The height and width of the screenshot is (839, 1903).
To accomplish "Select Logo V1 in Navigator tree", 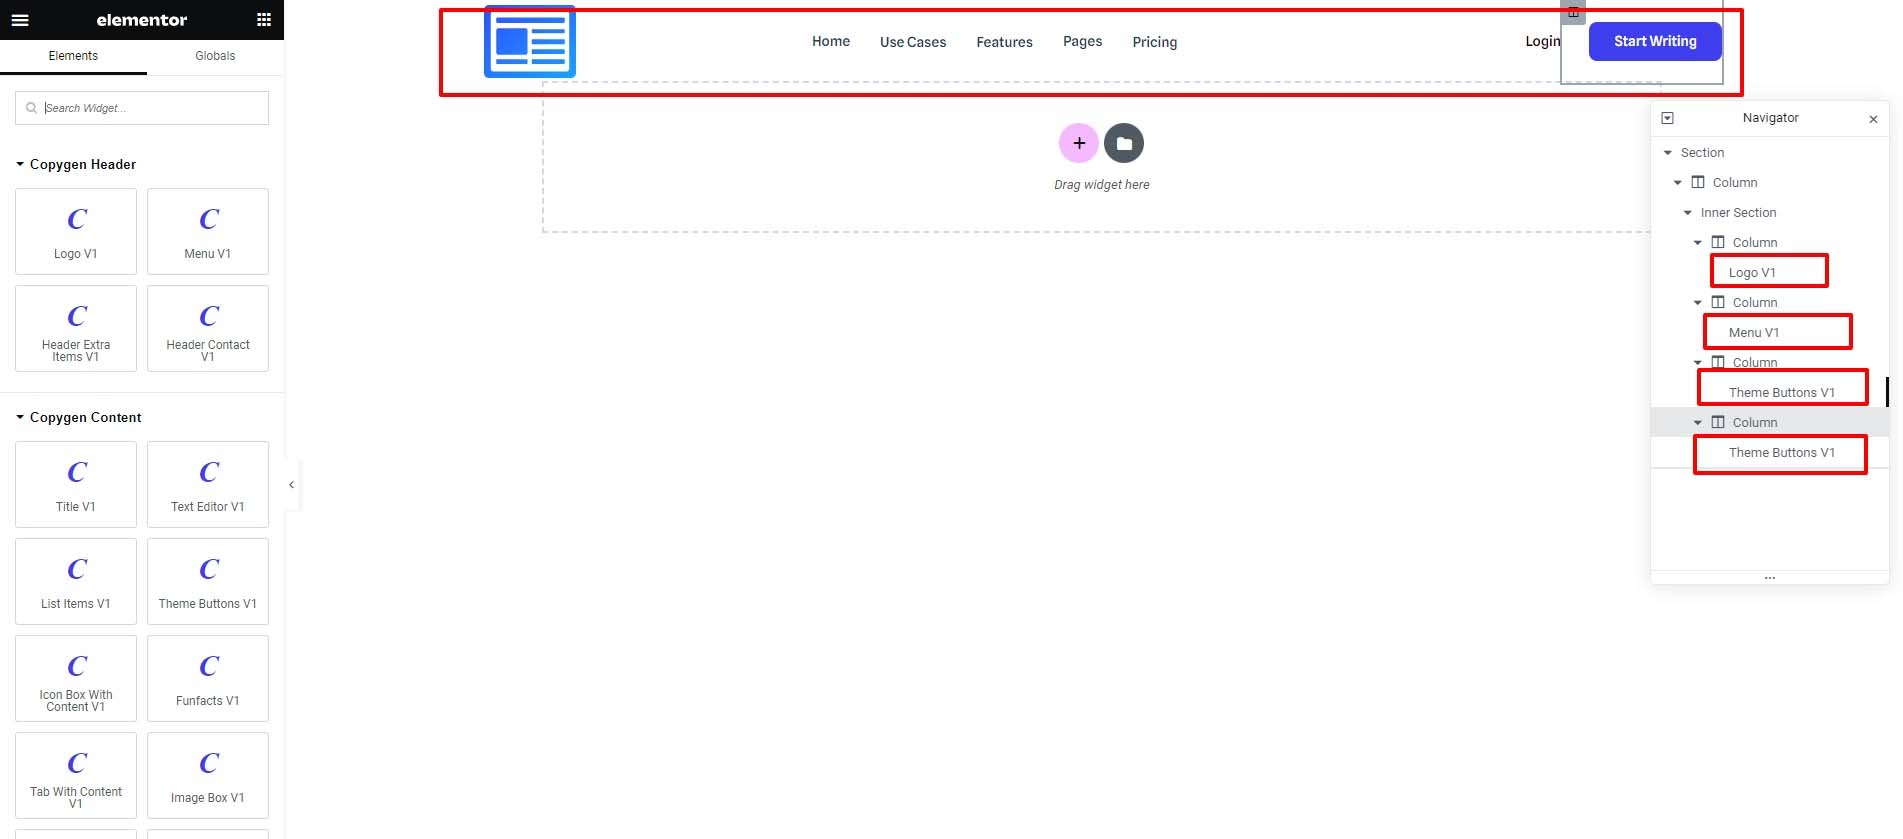I will point(1752,273).
